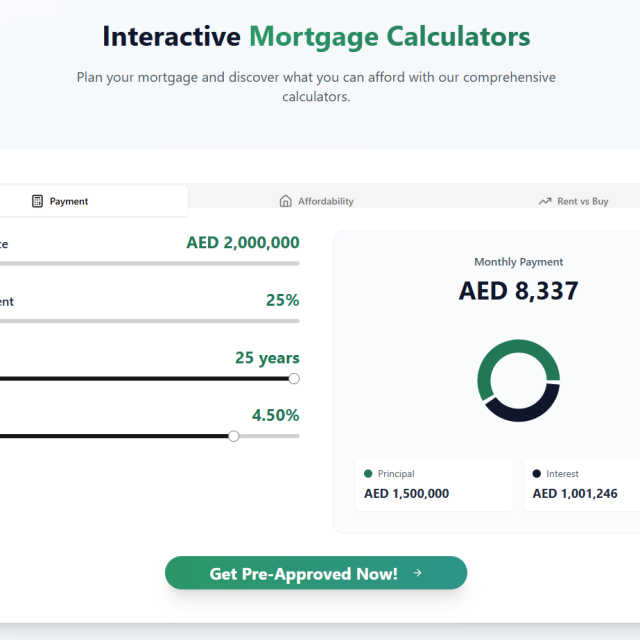Viewport: 640px width, 640px height.
Task: Click the slider track under the 25% value
Action: 150,321
